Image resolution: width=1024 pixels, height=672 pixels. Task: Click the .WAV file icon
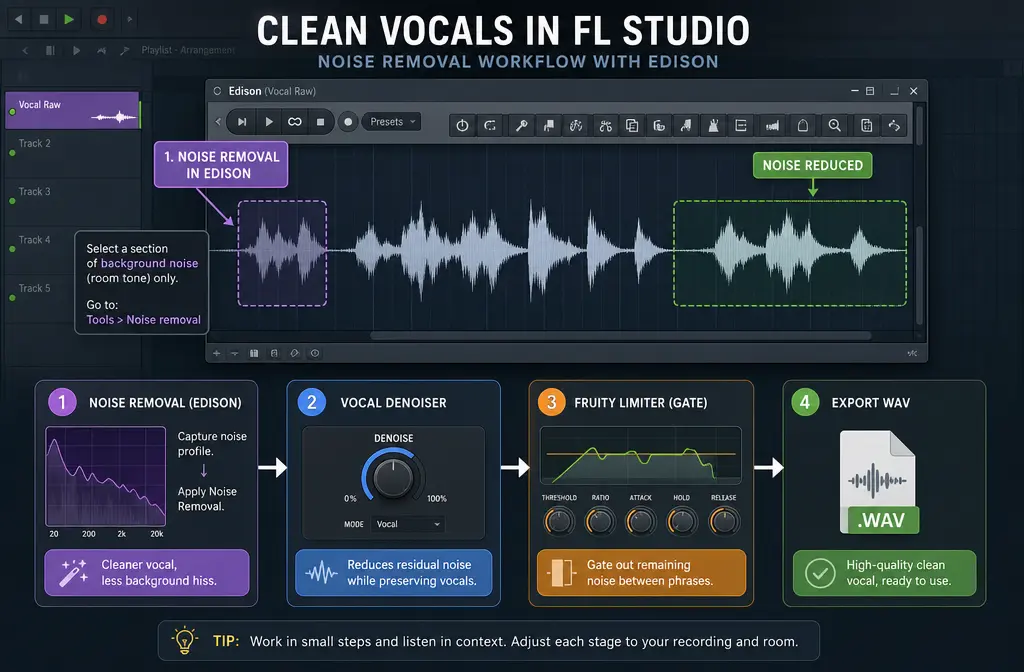point(879,482)
